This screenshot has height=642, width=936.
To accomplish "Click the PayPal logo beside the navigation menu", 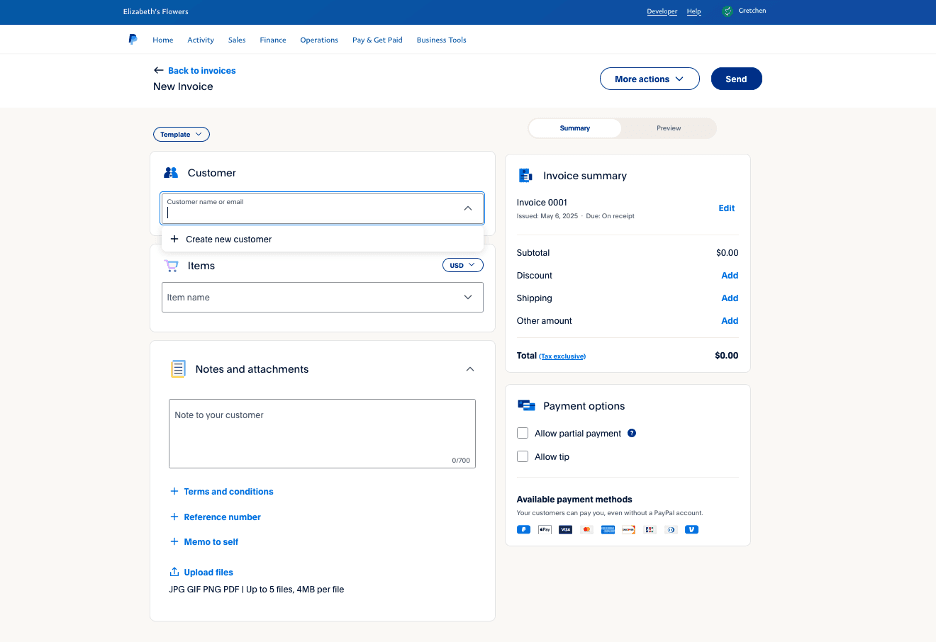I will coord(132,40).
